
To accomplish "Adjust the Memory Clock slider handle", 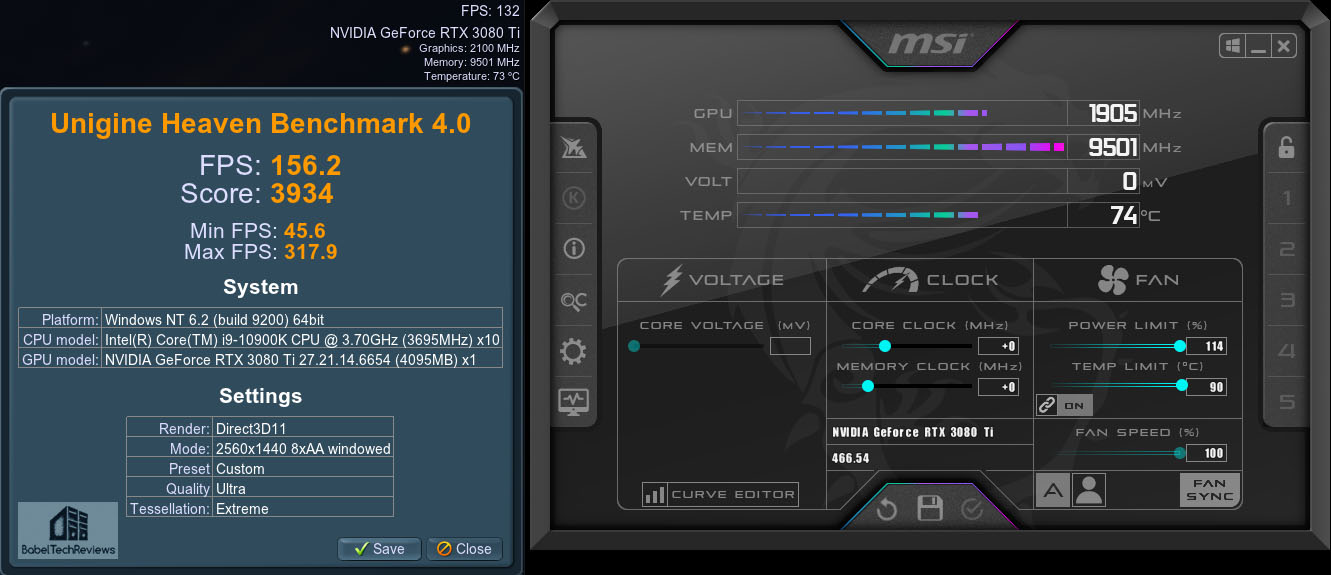I will point(868,386).
